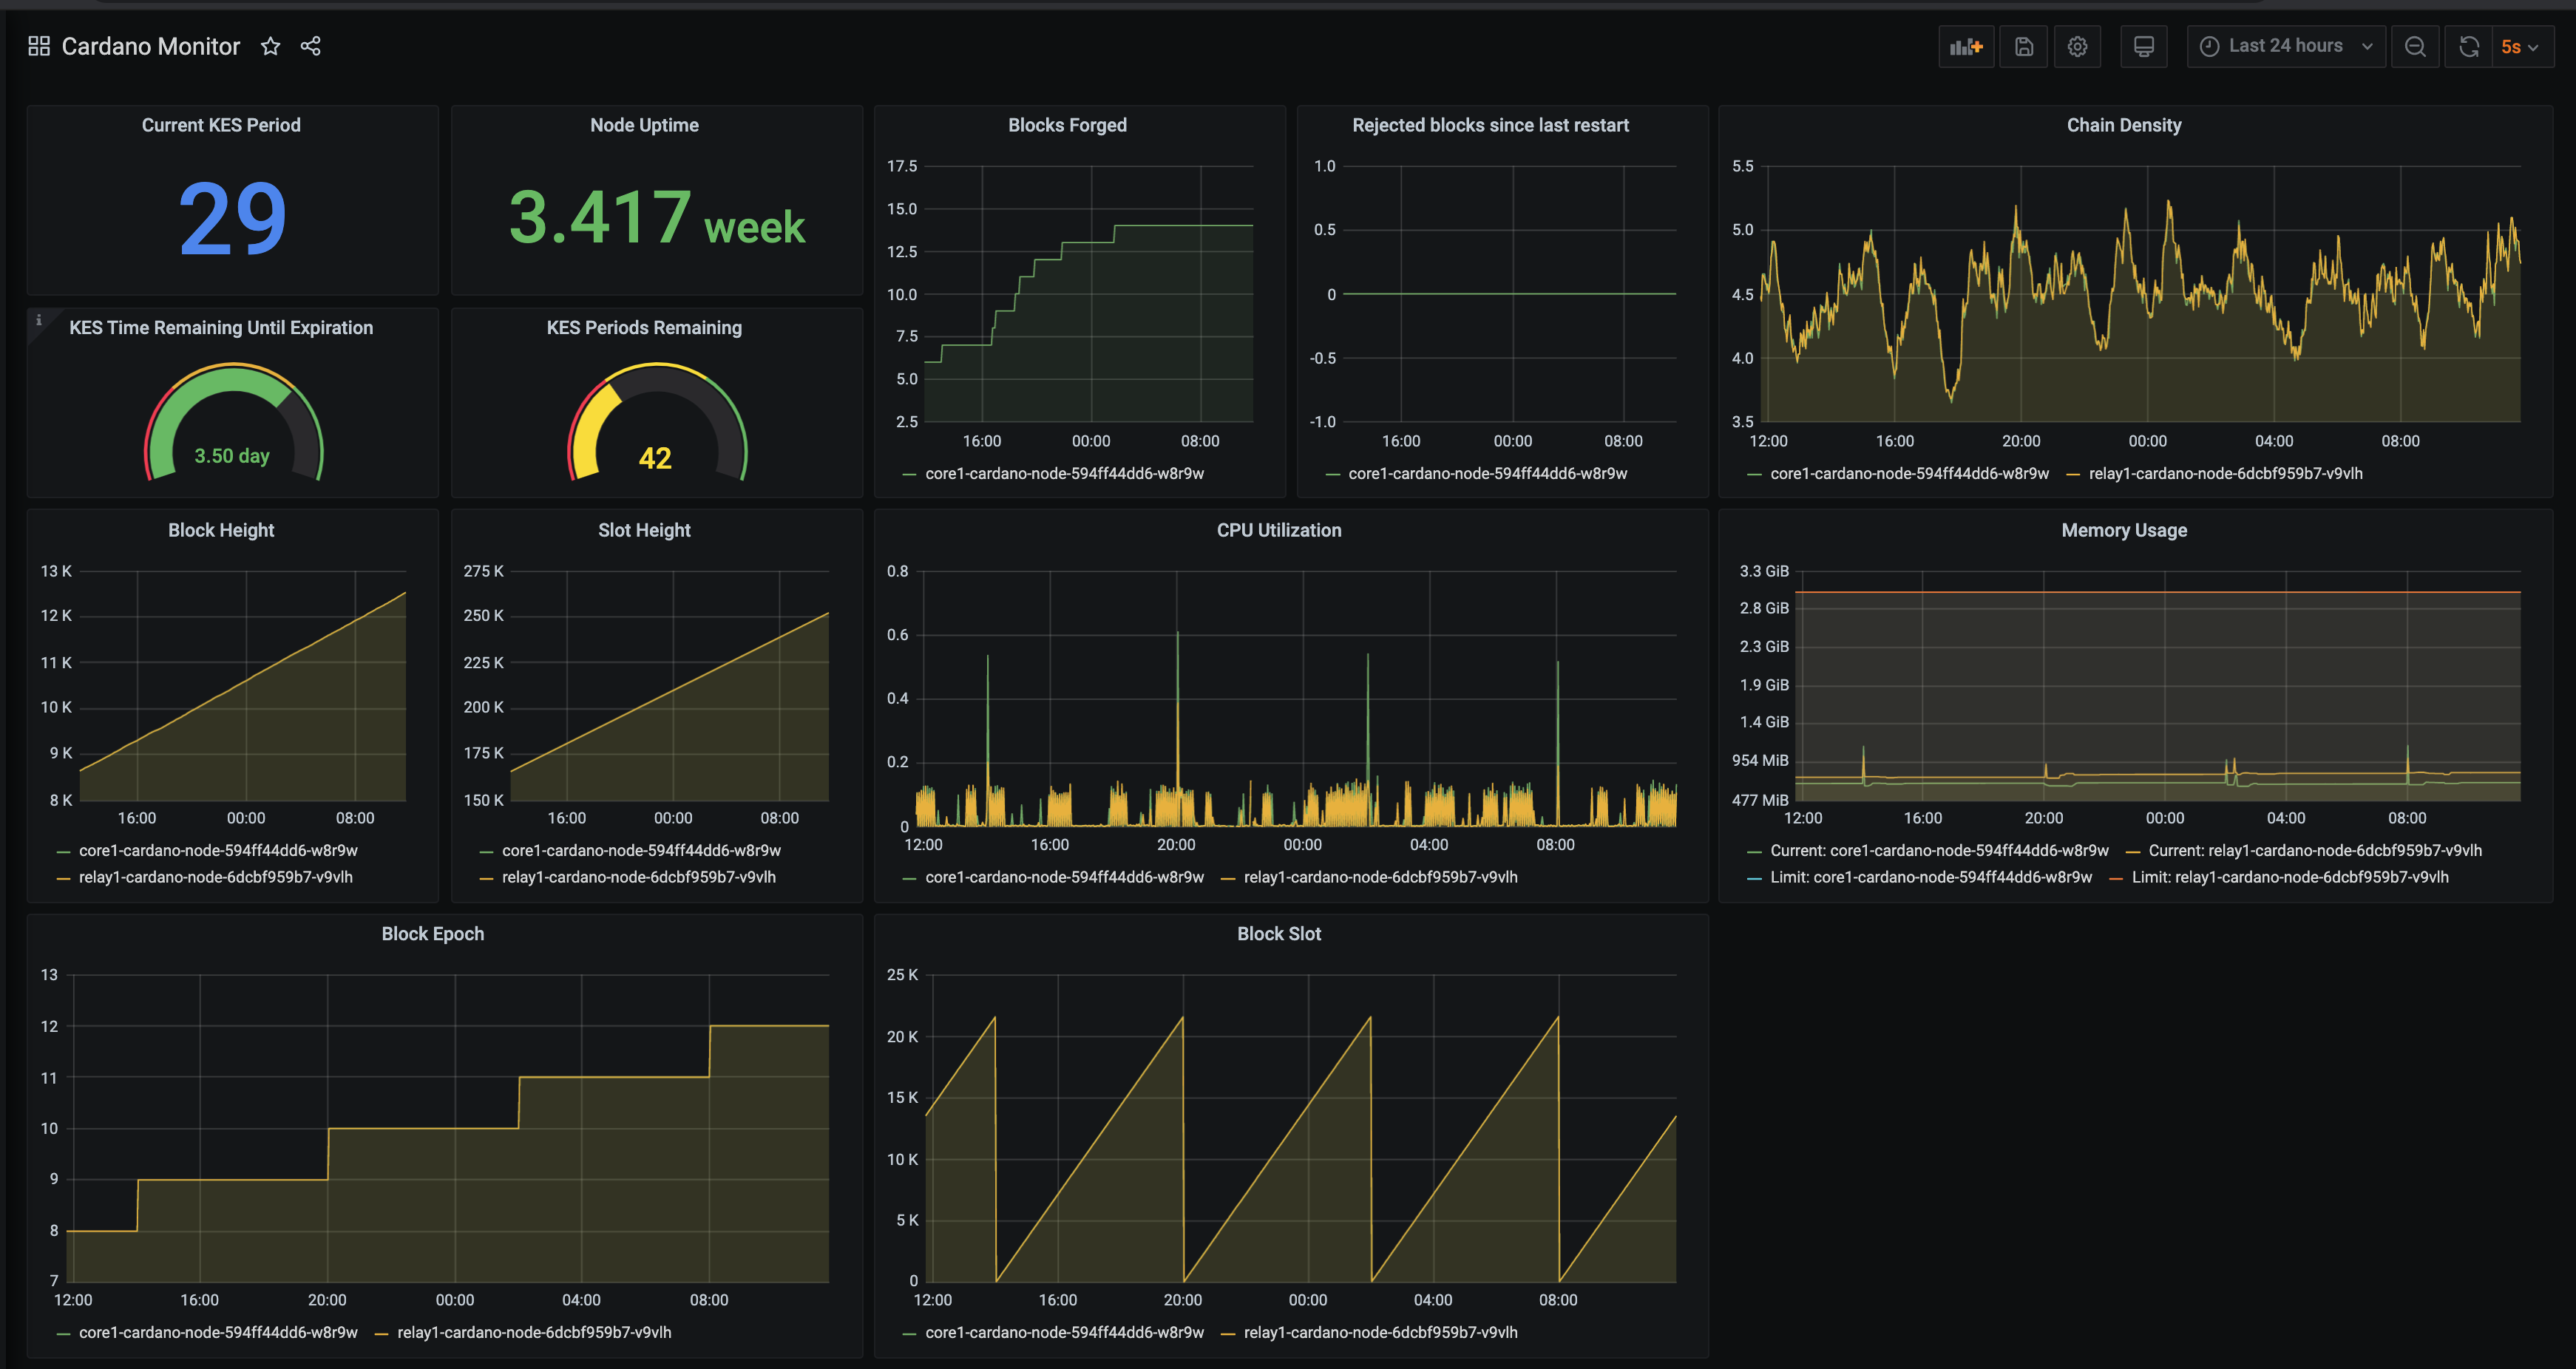Viewport: 2576px width, 1369px height.
Task: Click the KES Periods Remaining gauge showing 42
Action: (657, 422)
